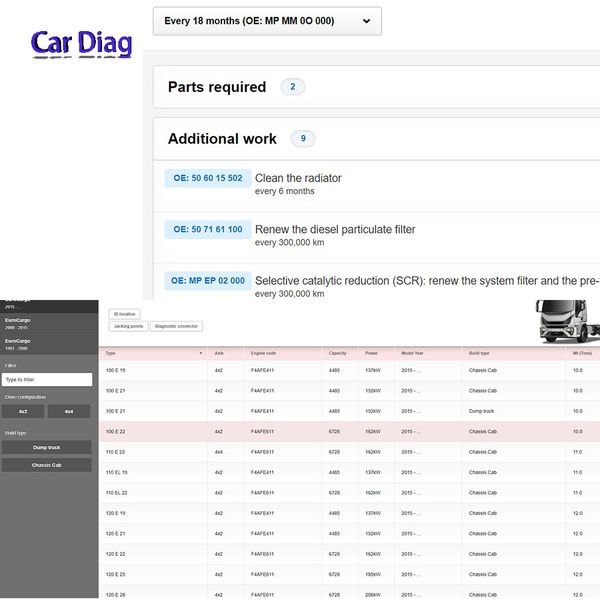Select OE code MP EP 02 000
Image resolution: width=600 pixels, height=600 pixels.
point(208,281)
